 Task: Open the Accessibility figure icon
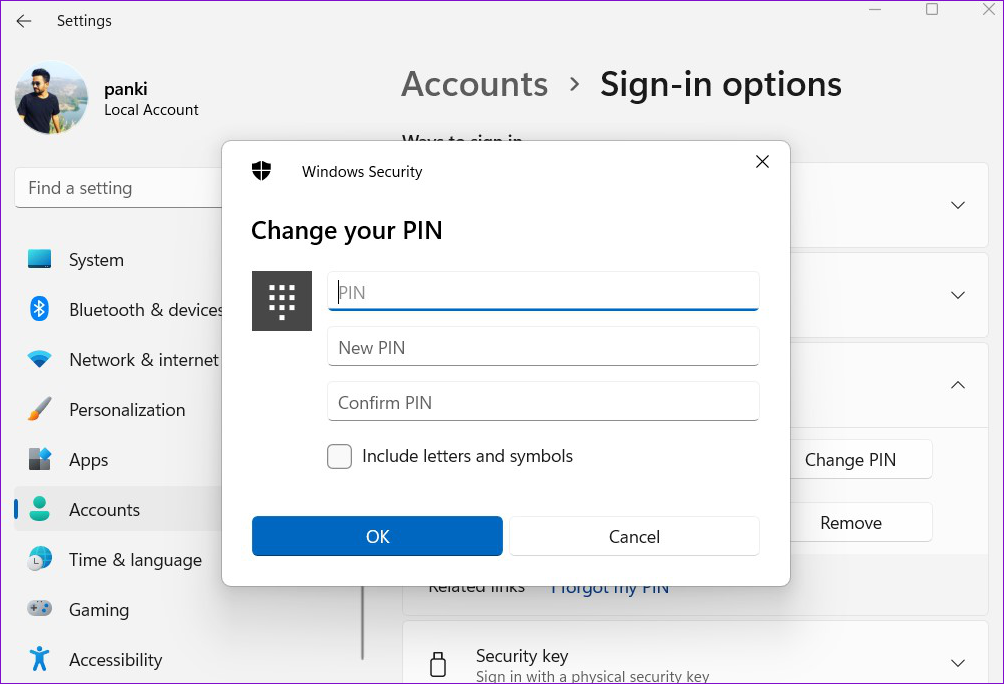coord(40,658)
